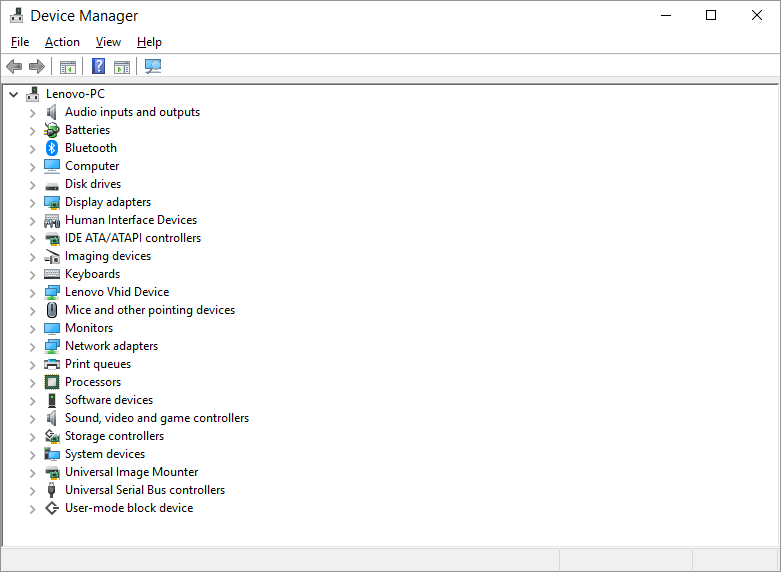Image resolution: width=781 pixels, height=572 pixels.
Task: Select the Software devices label
Action: [x=109, y=400]
